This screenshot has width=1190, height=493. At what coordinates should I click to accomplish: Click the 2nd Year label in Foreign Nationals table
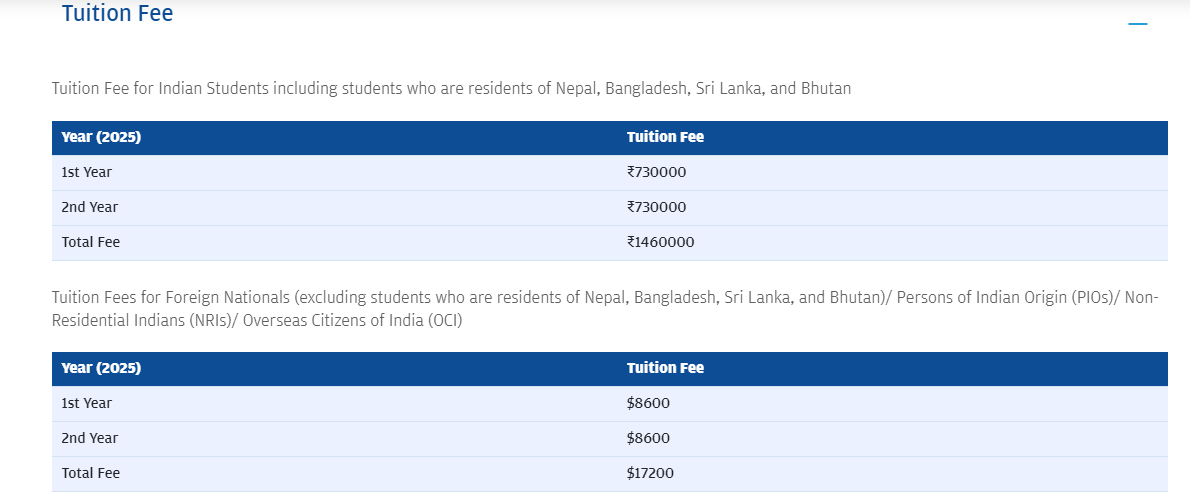click(90, 438)
